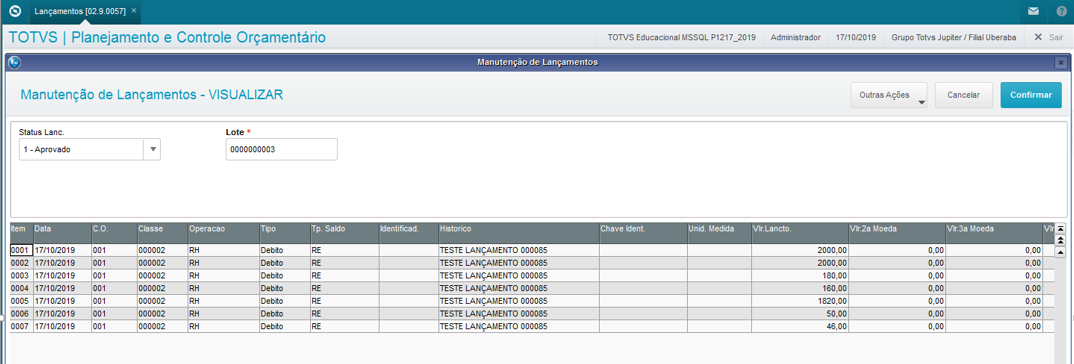Click Tp. Saldo RE in row 0007
Image resolution: width=1074 pixels, height=364 pixels.
[316, 326]
